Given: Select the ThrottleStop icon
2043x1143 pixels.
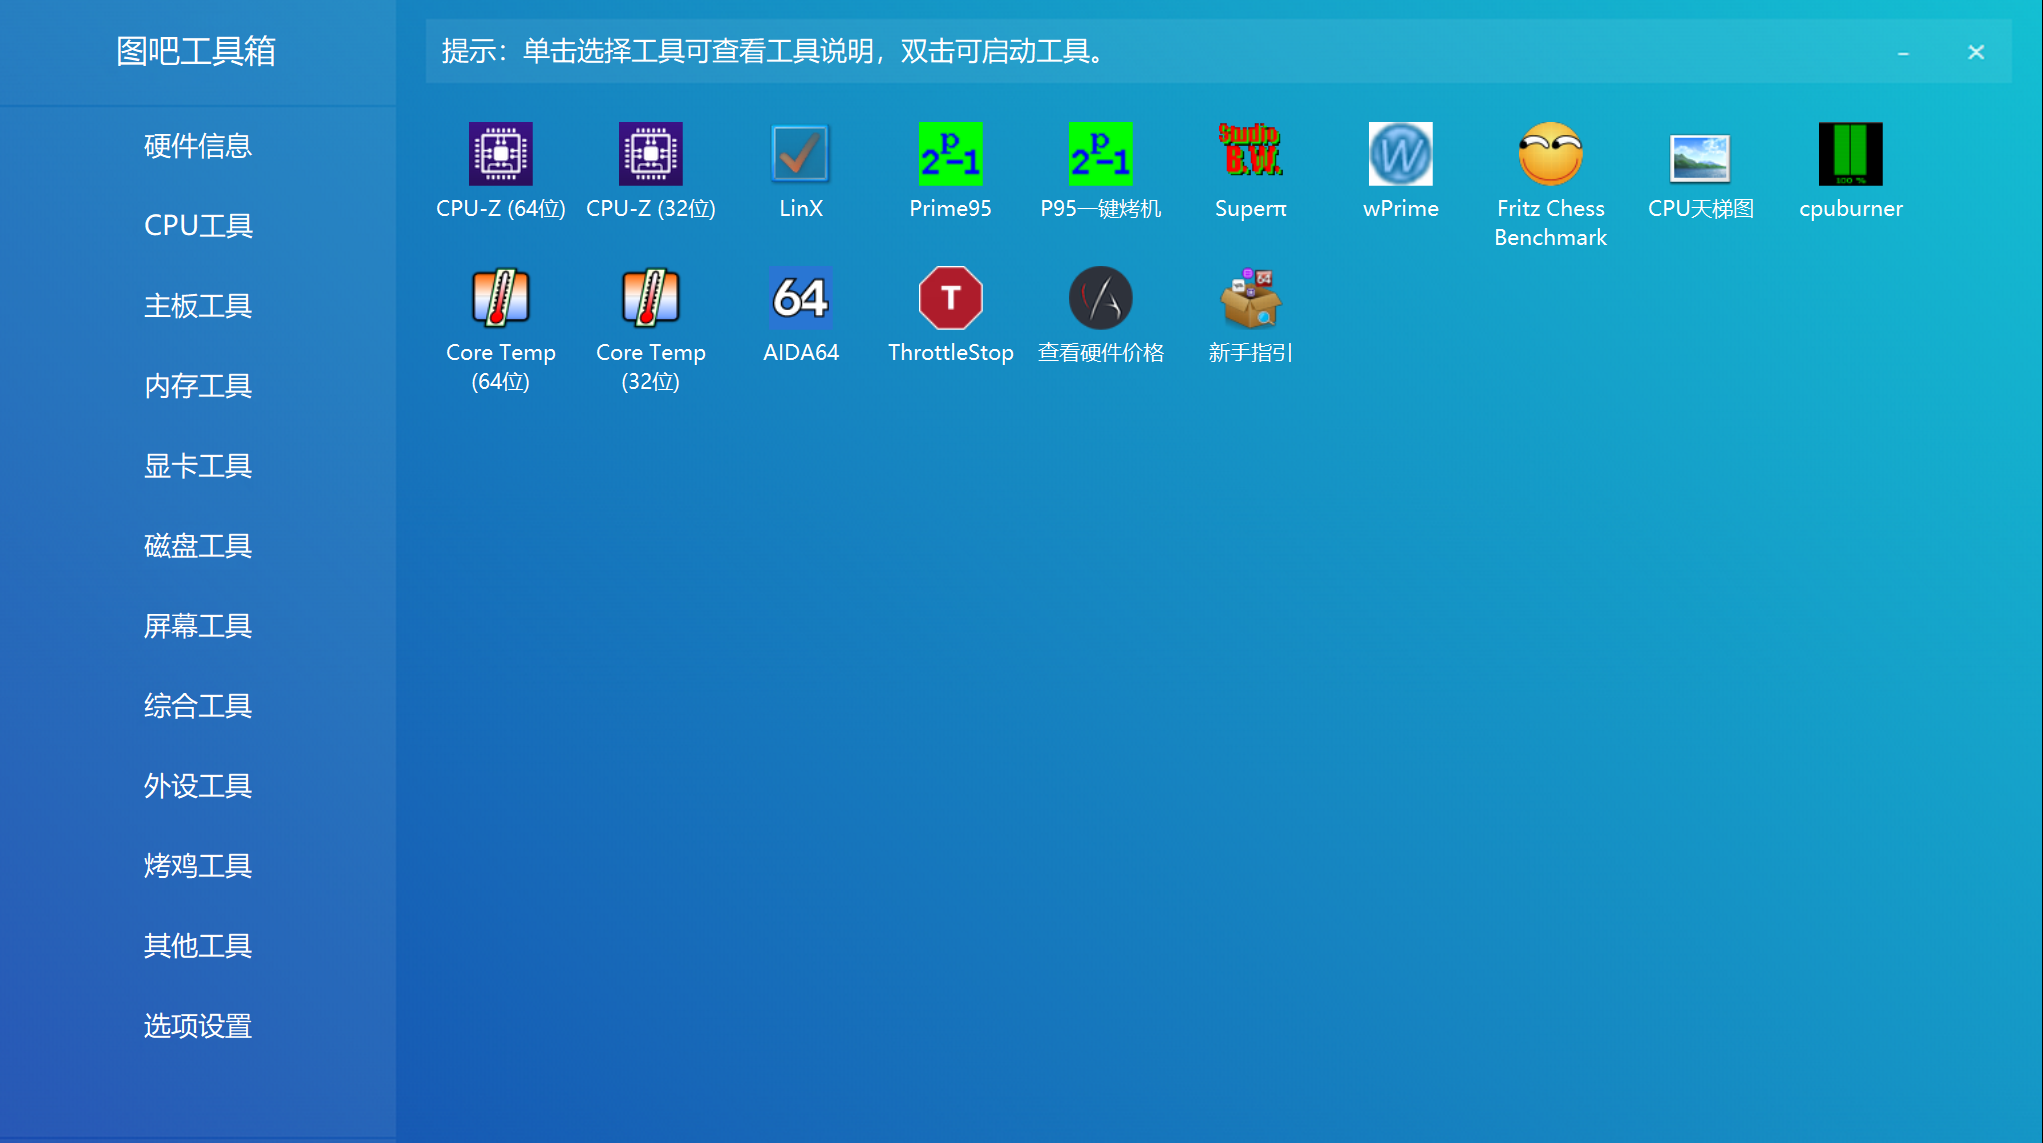Looking at the screenshot, I should [950, 298].
